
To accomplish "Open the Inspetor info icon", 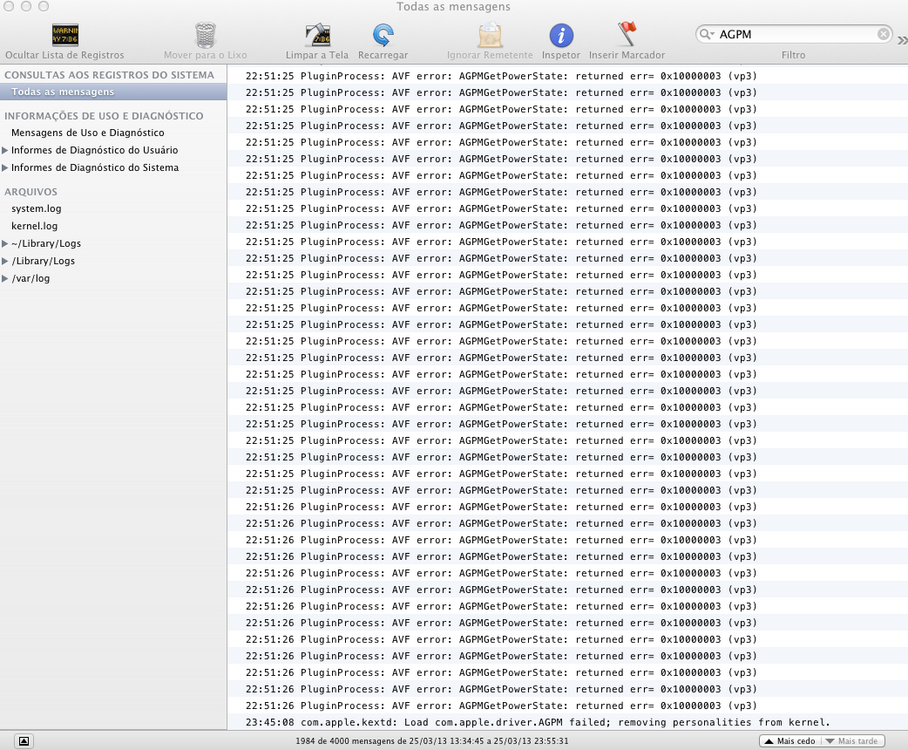I will click(561, 36).
